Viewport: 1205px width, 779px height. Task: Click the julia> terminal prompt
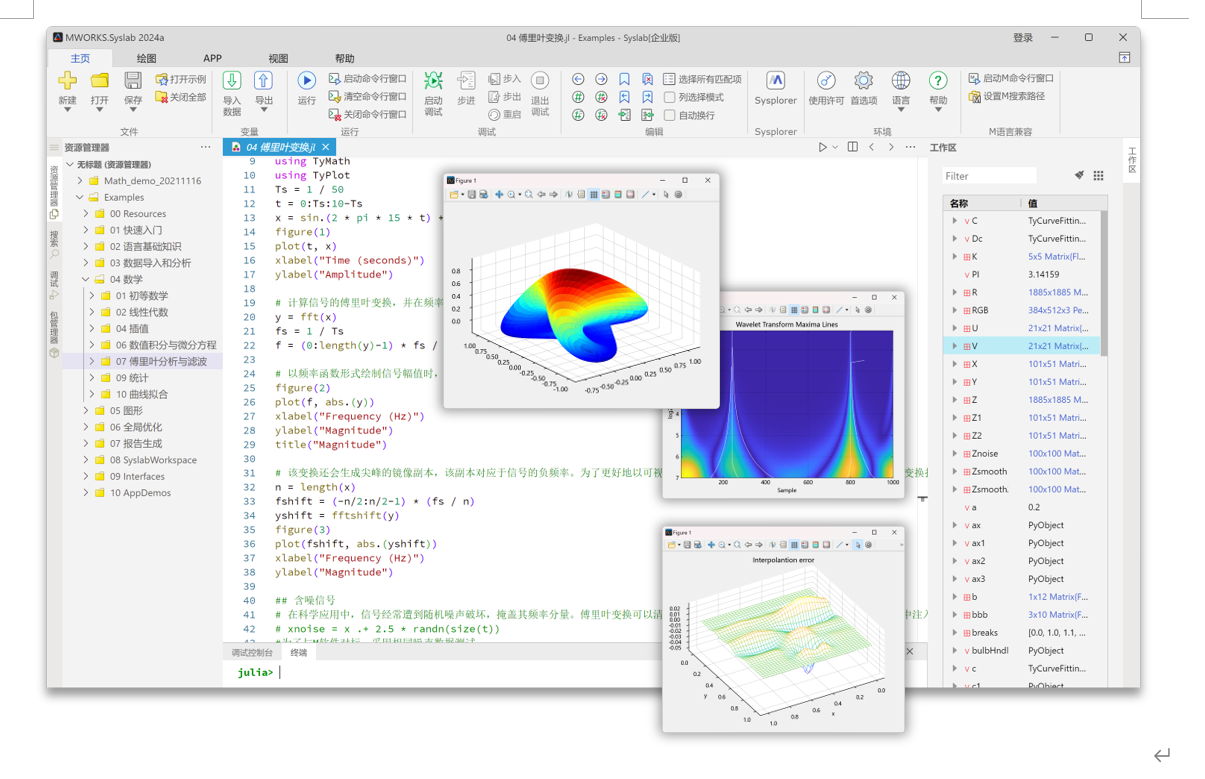(x=255, y=673)
